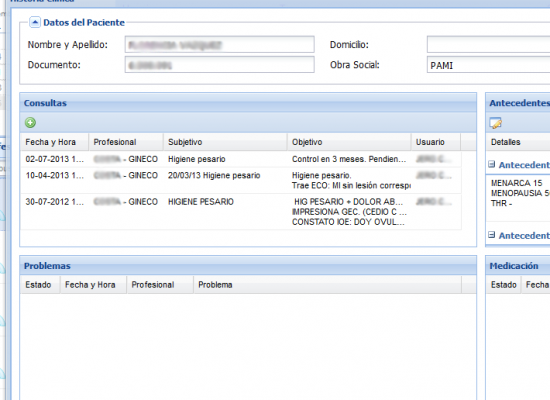Click the Obra Social field showing PAMI

click(x=488, y=65)
